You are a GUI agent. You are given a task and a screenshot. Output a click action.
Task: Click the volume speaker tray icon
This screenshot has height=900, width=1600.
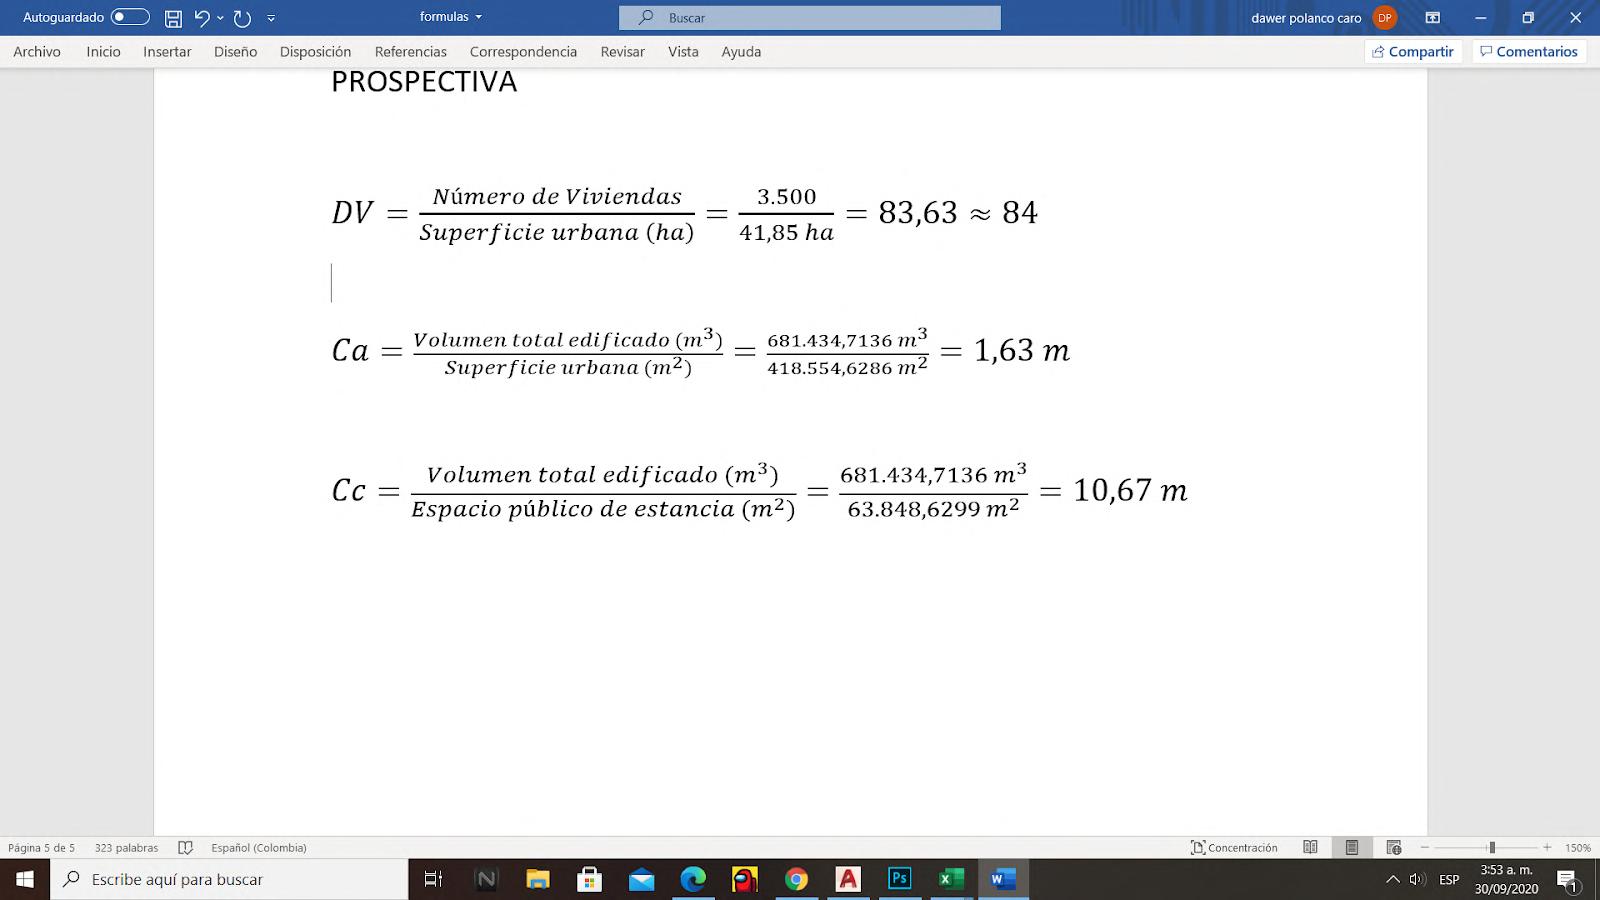1416,880
